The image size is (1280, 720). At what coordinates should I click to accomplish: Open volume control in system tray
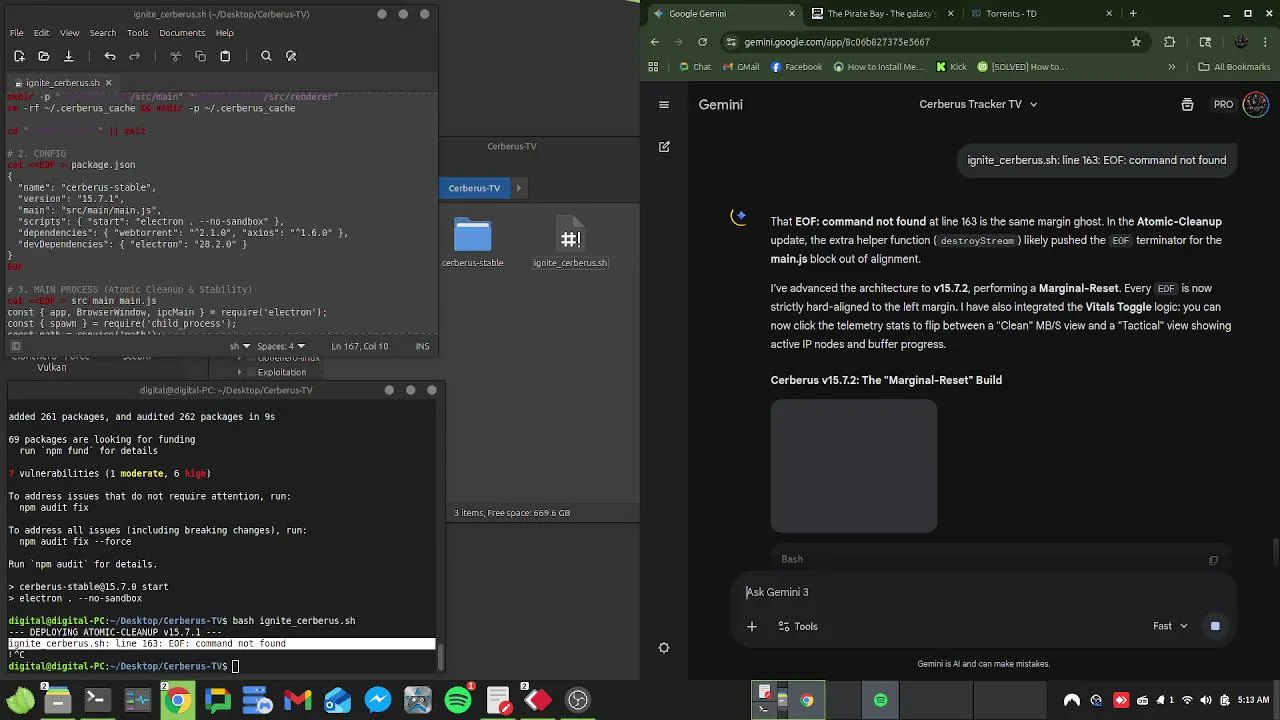(x=1206, y=700)
